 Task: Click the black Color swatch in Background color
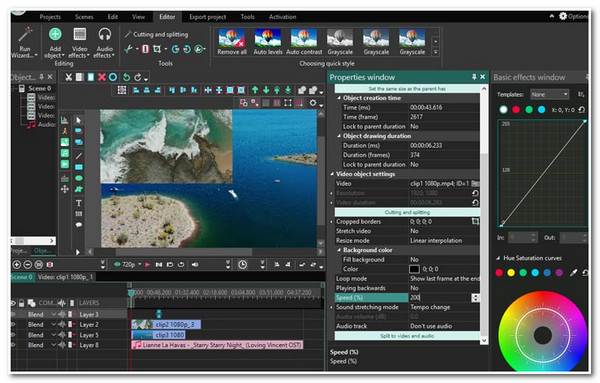coord(414,269)
